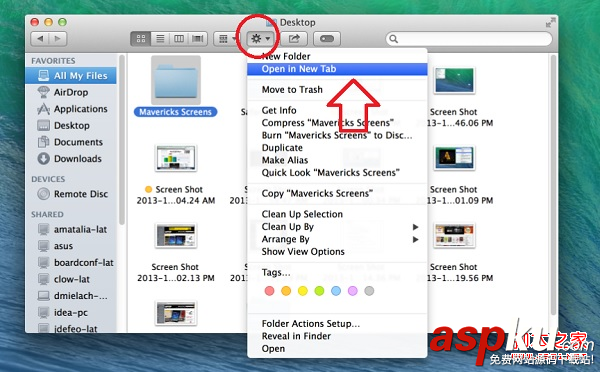Select screenshot thumbnail dated 19.56 PM
Image resolution: width=600 pixels, height=372 pixels.
click(454, 235)
